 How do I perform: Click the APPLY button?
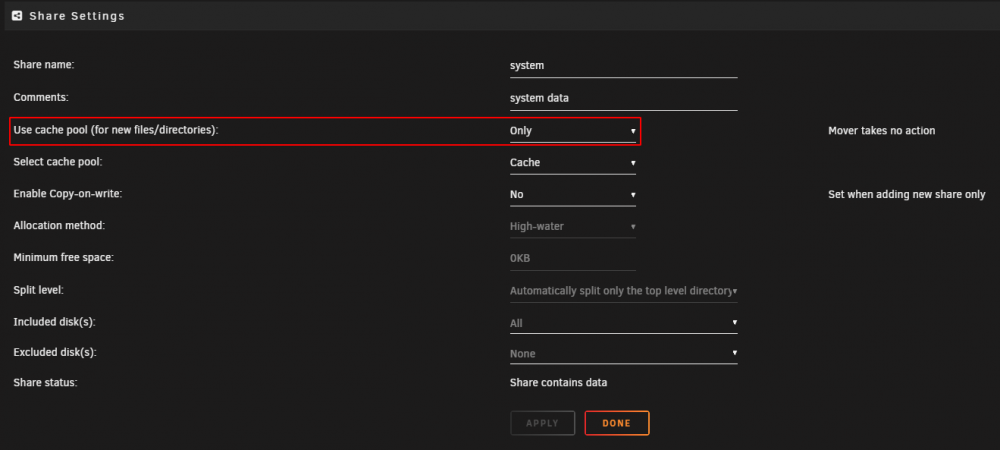pyautogui.click(x=542, y=423)
